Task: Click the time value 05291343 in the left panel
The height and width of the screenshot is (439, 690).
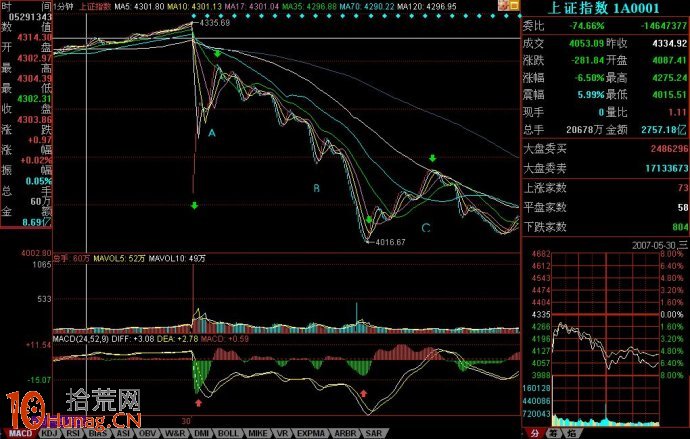Action: (30, 17)
